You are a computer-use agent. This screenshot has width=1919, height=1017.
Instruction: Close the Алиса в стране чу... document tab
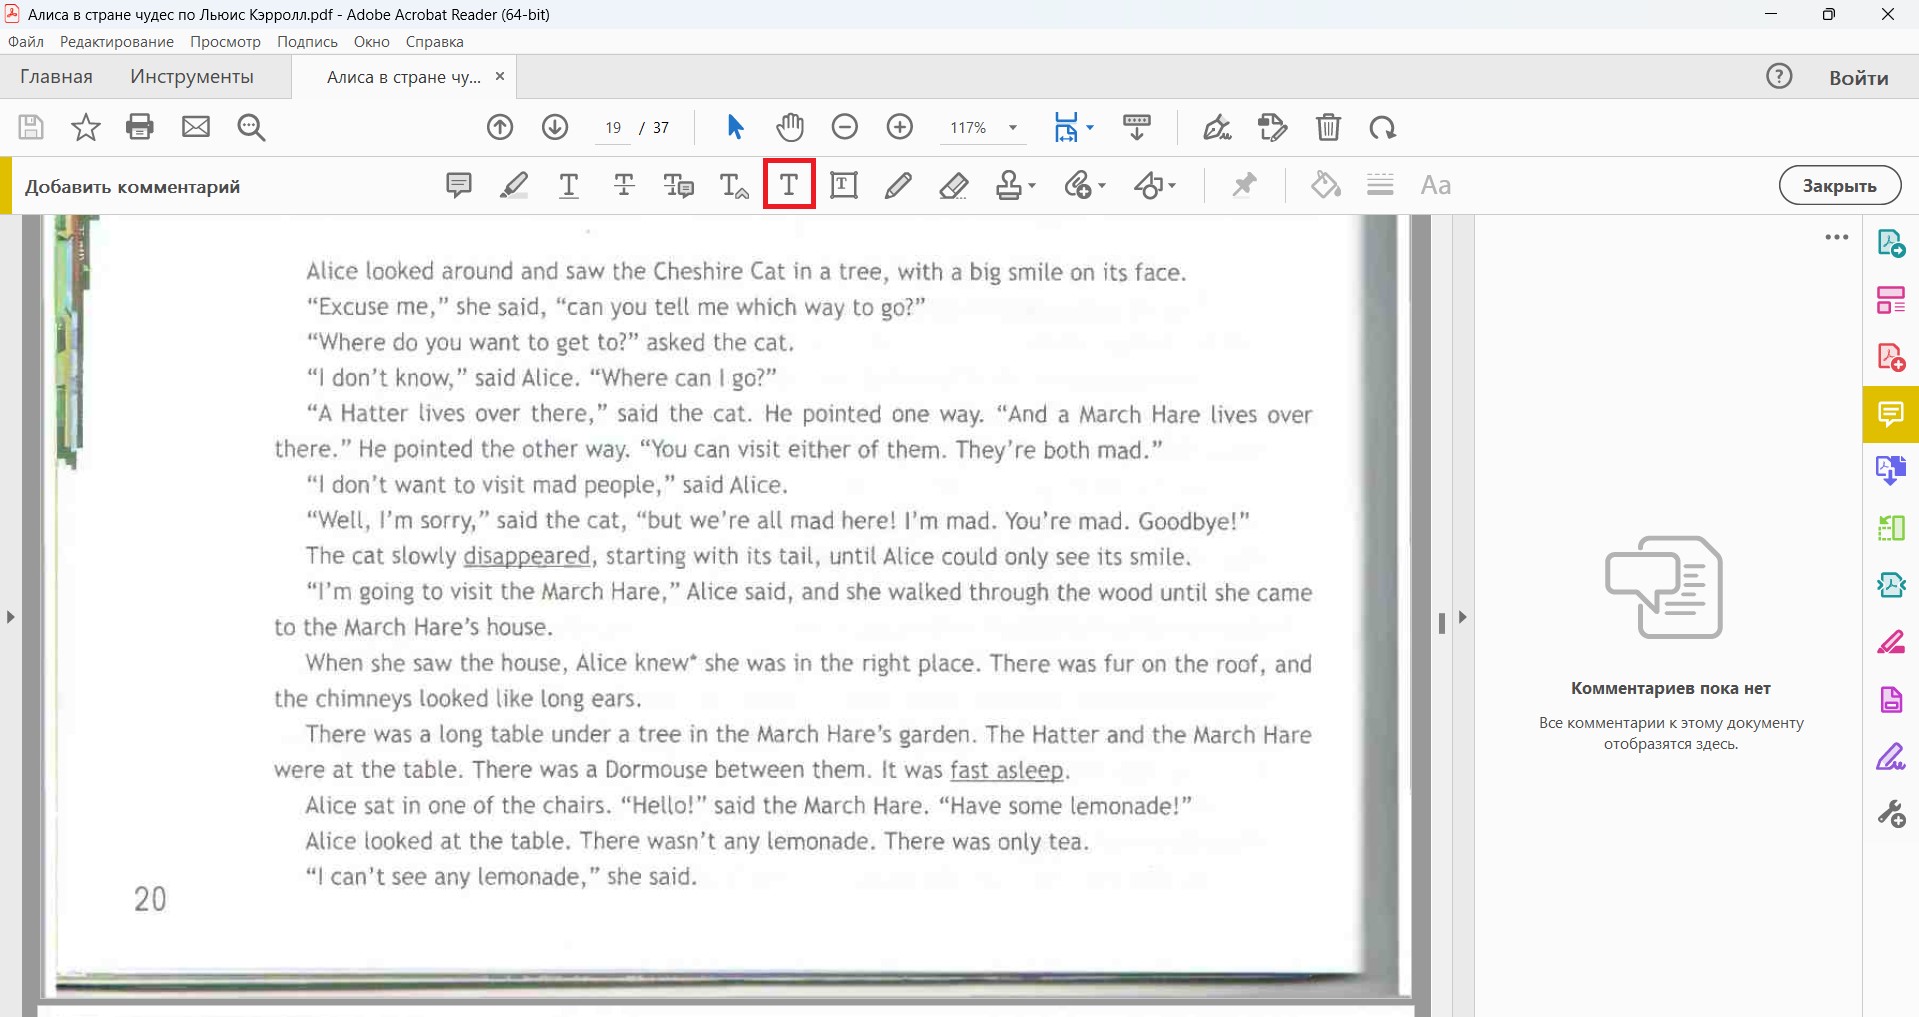tap(500, 76)
